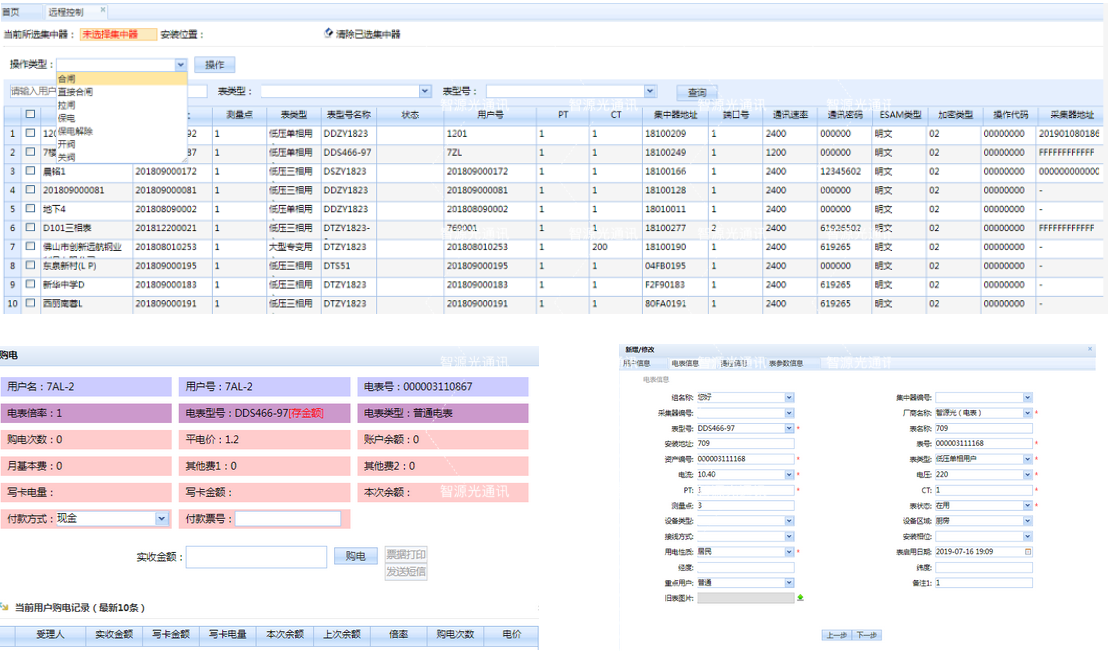1108x651 pixels.
Task: Click the 资产编号 field in dialog
Action: 745,459
